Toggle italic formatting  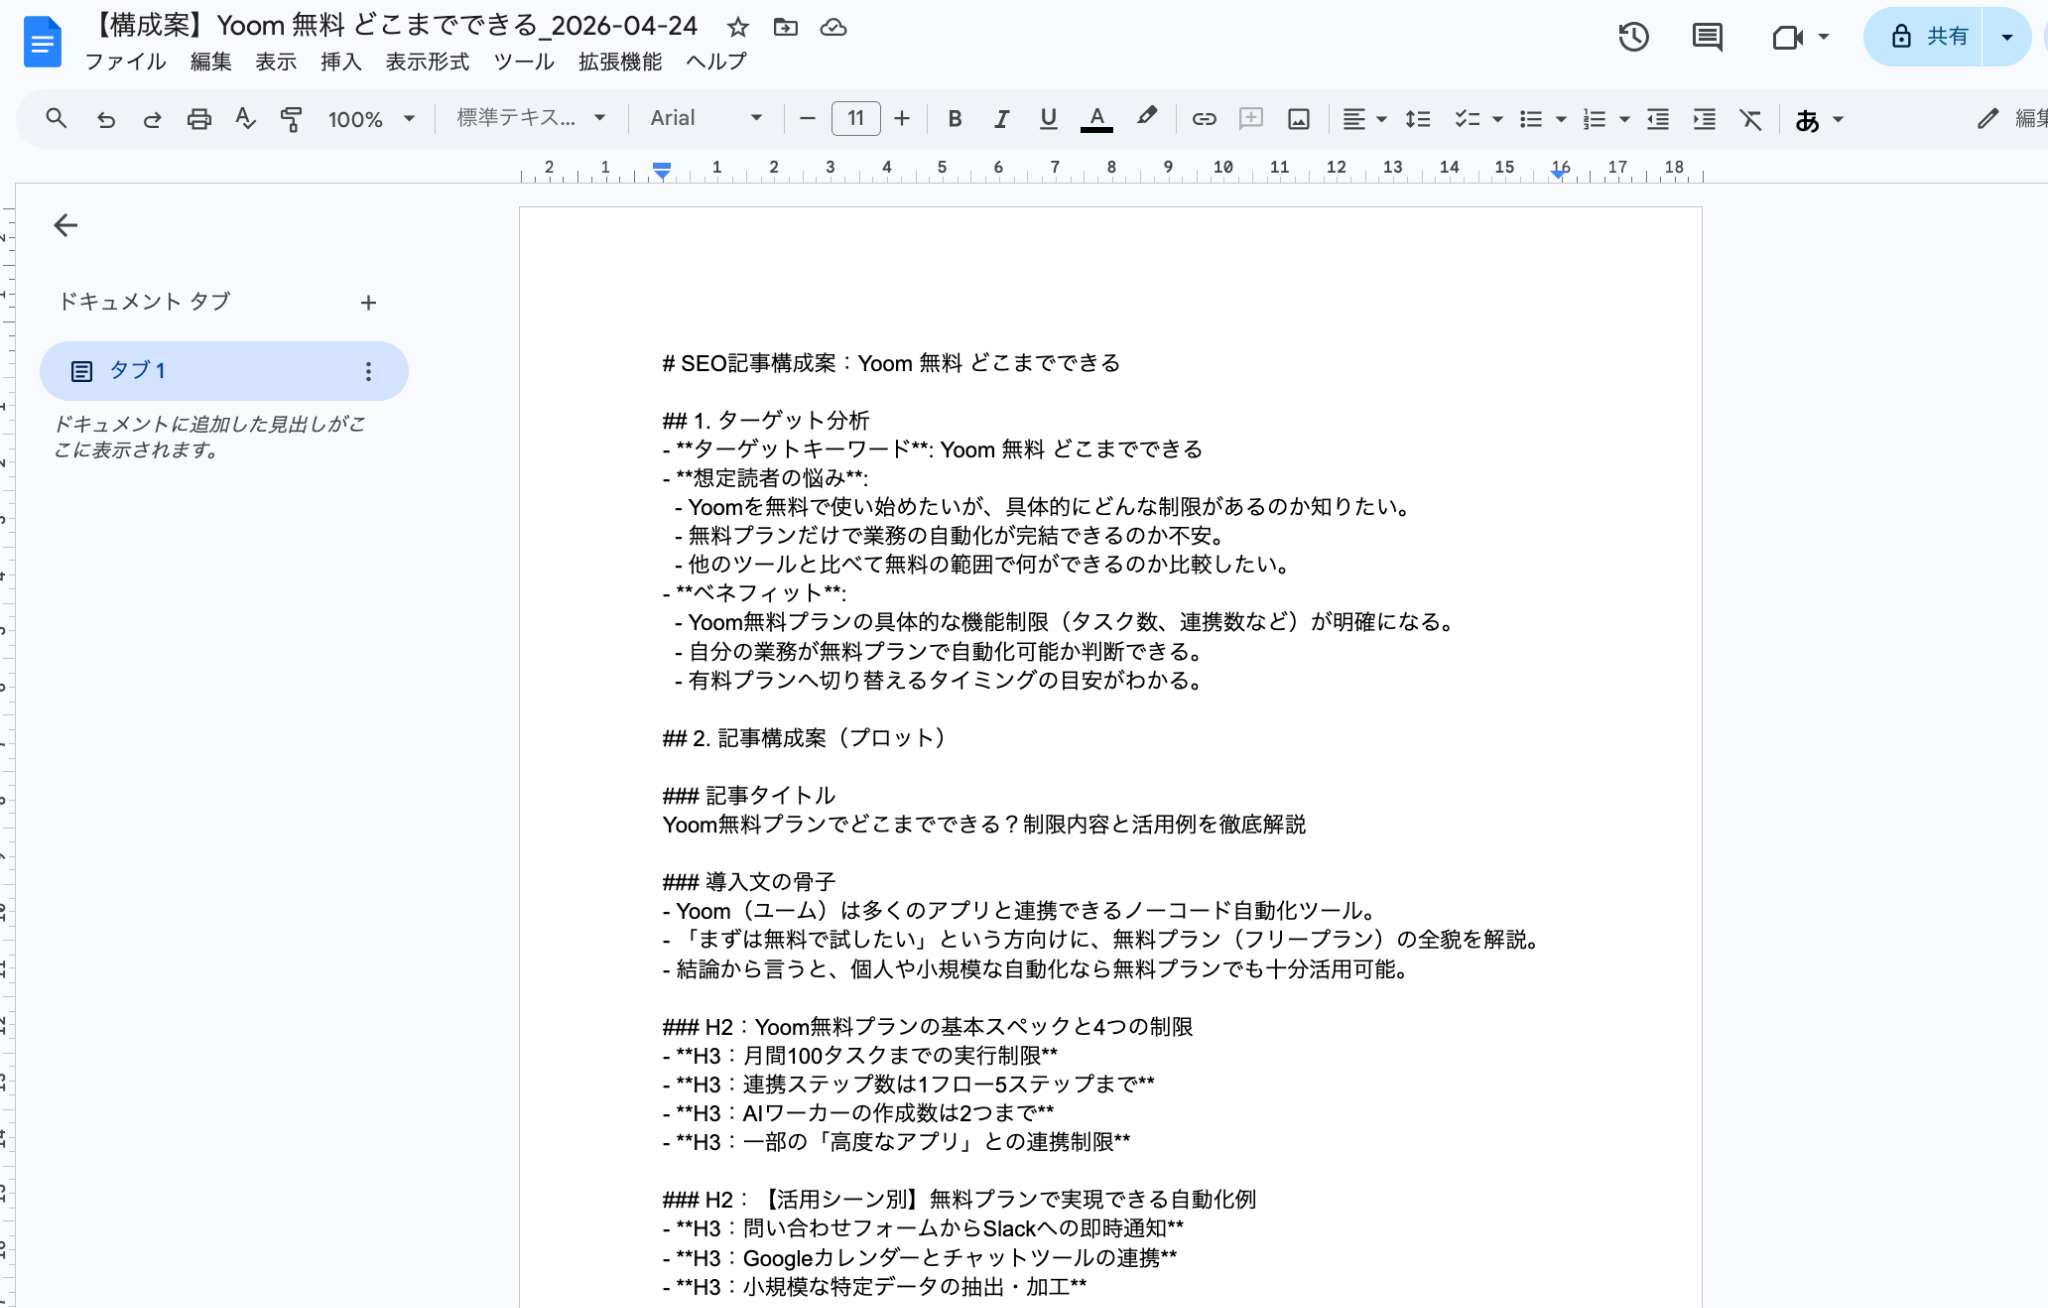click(1001, 119)
